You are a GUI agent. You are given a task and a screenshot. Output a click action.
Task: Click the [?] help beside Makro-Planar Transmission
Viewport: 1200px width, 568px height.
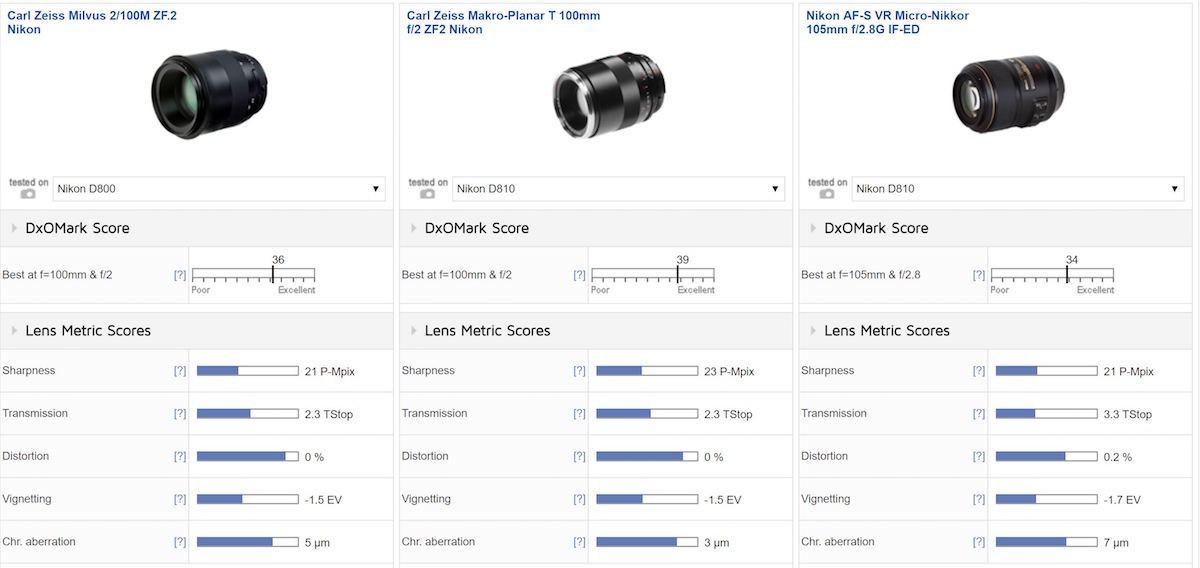[x=579, y=413]
